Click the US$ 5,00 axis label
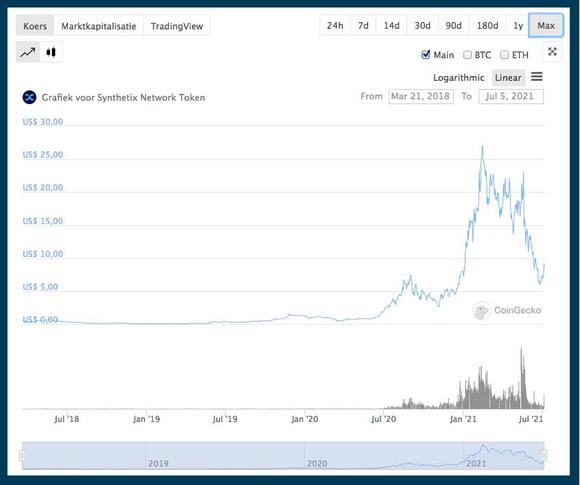The image size is (580, 485). point(40,287)
